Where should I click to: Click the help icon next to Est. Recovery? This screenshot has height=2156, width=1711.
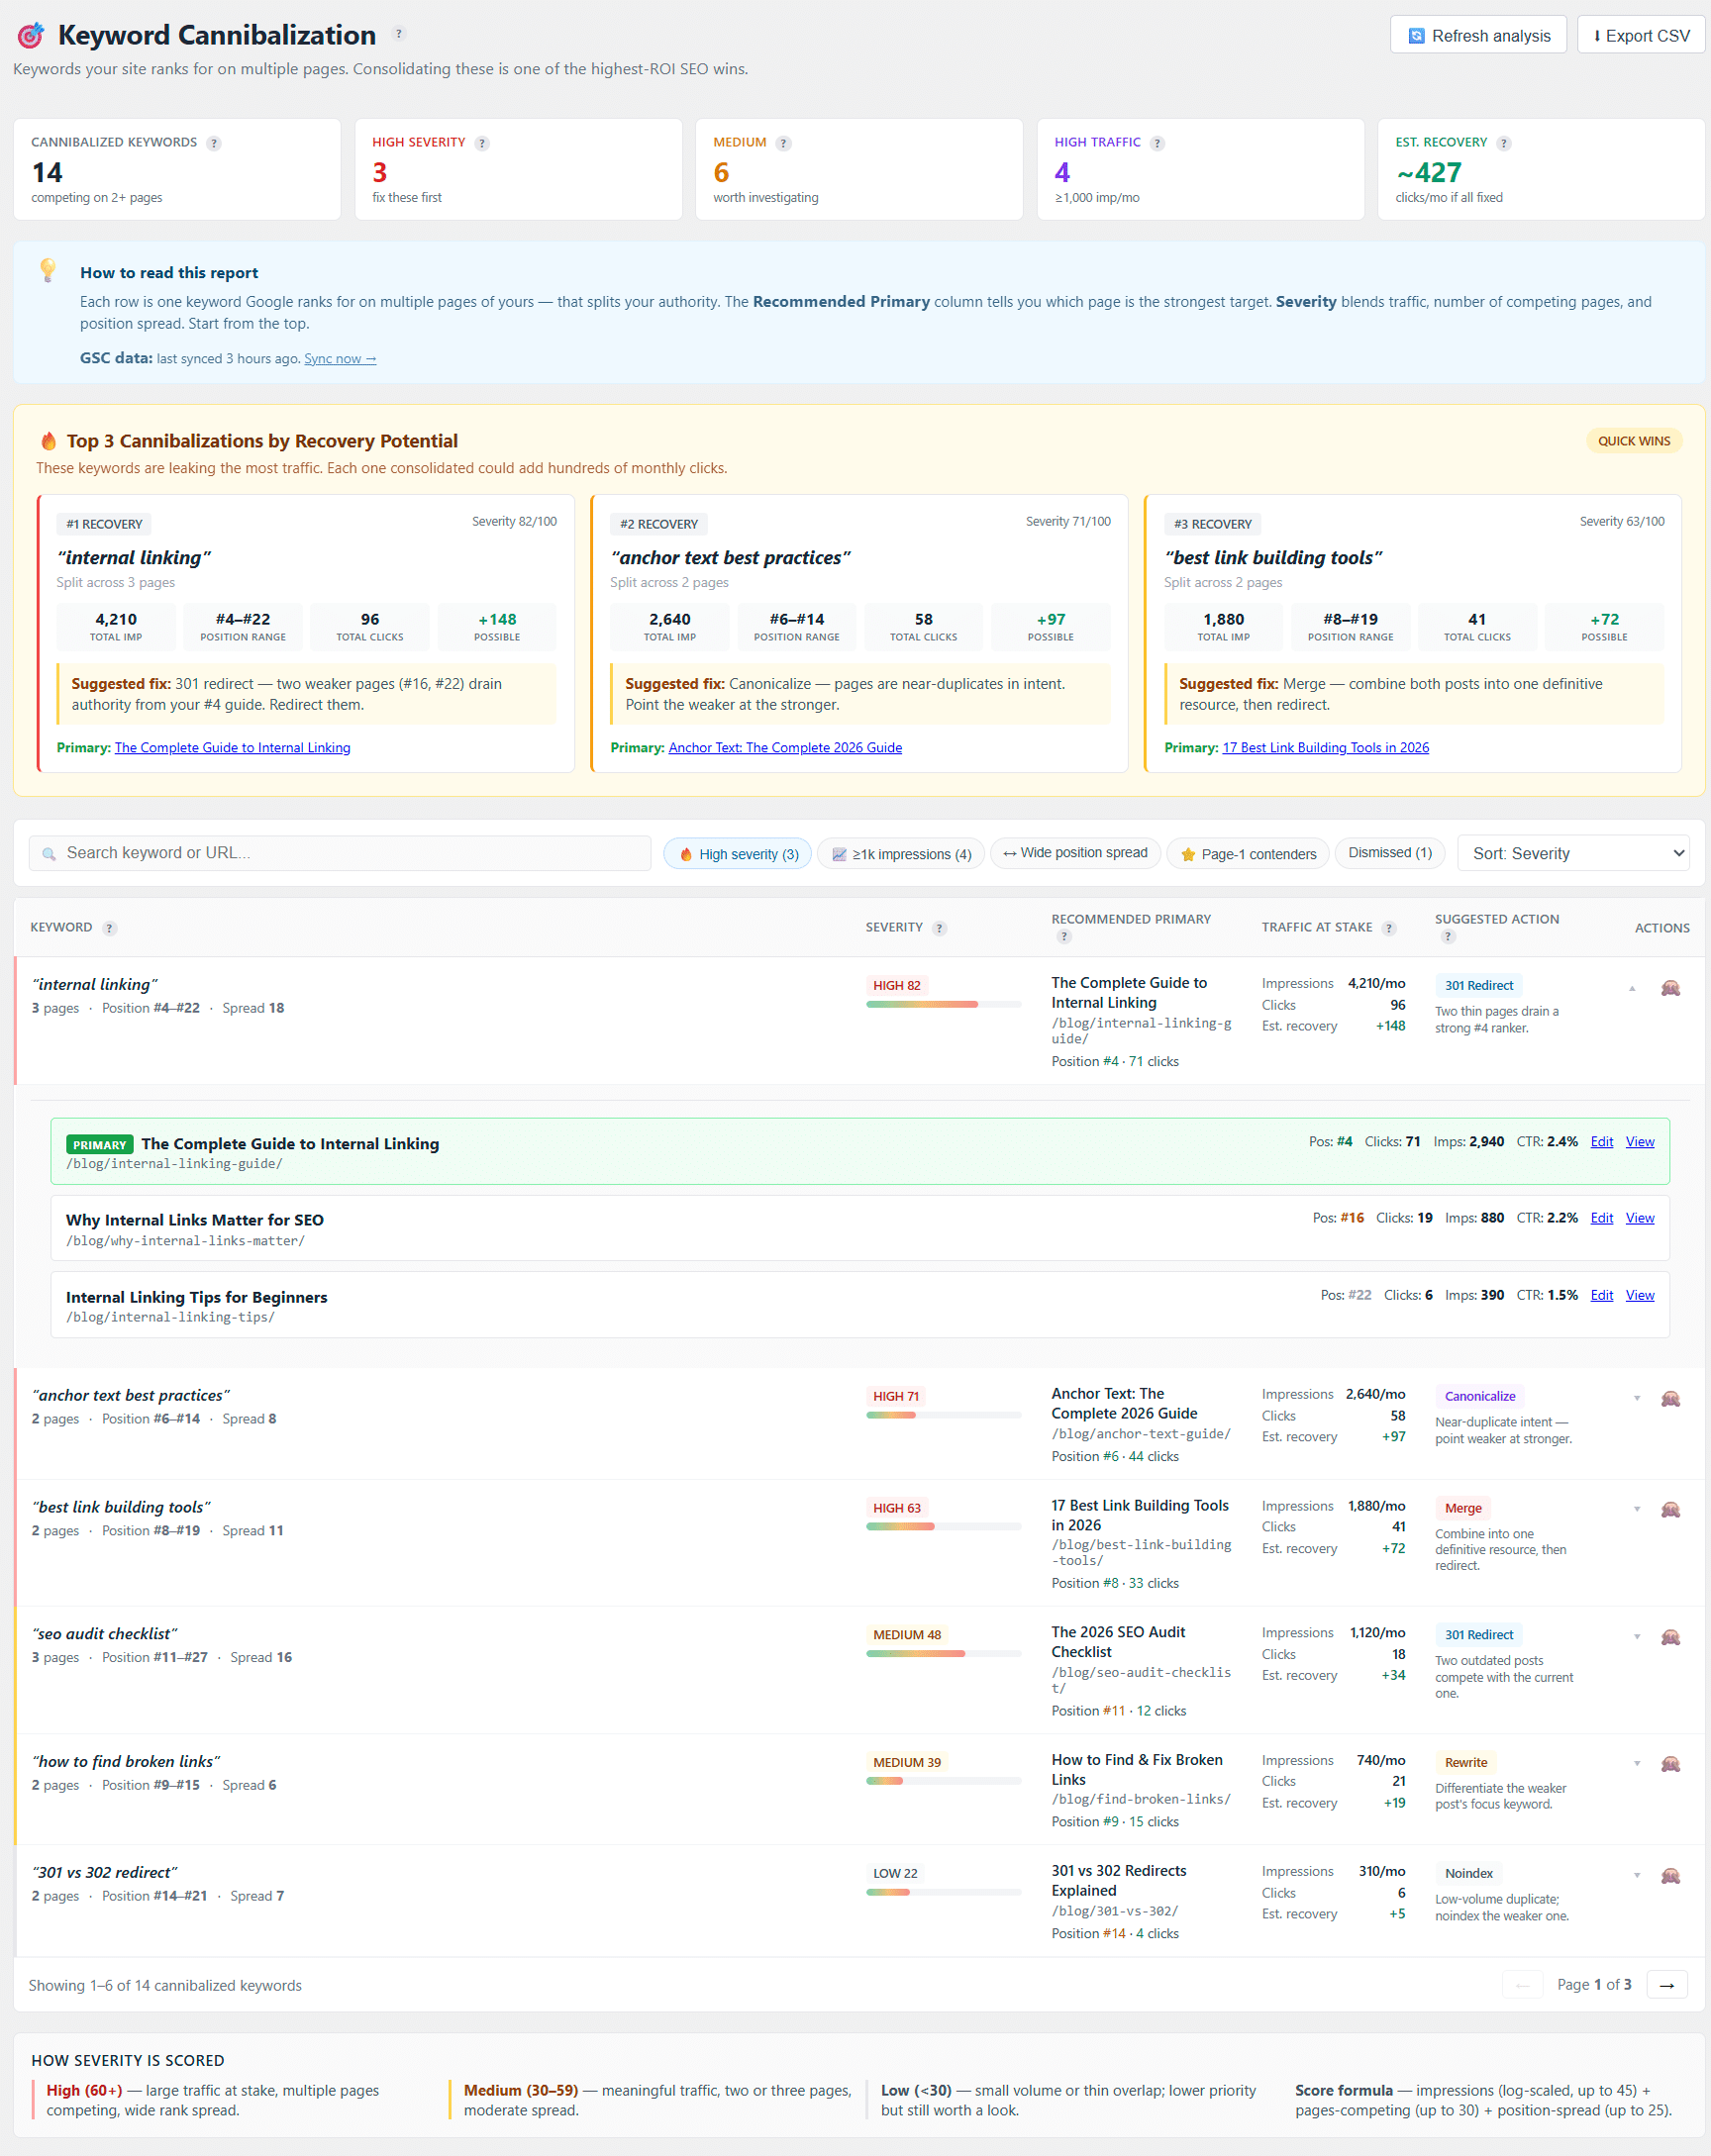(x=1504, y=143)
